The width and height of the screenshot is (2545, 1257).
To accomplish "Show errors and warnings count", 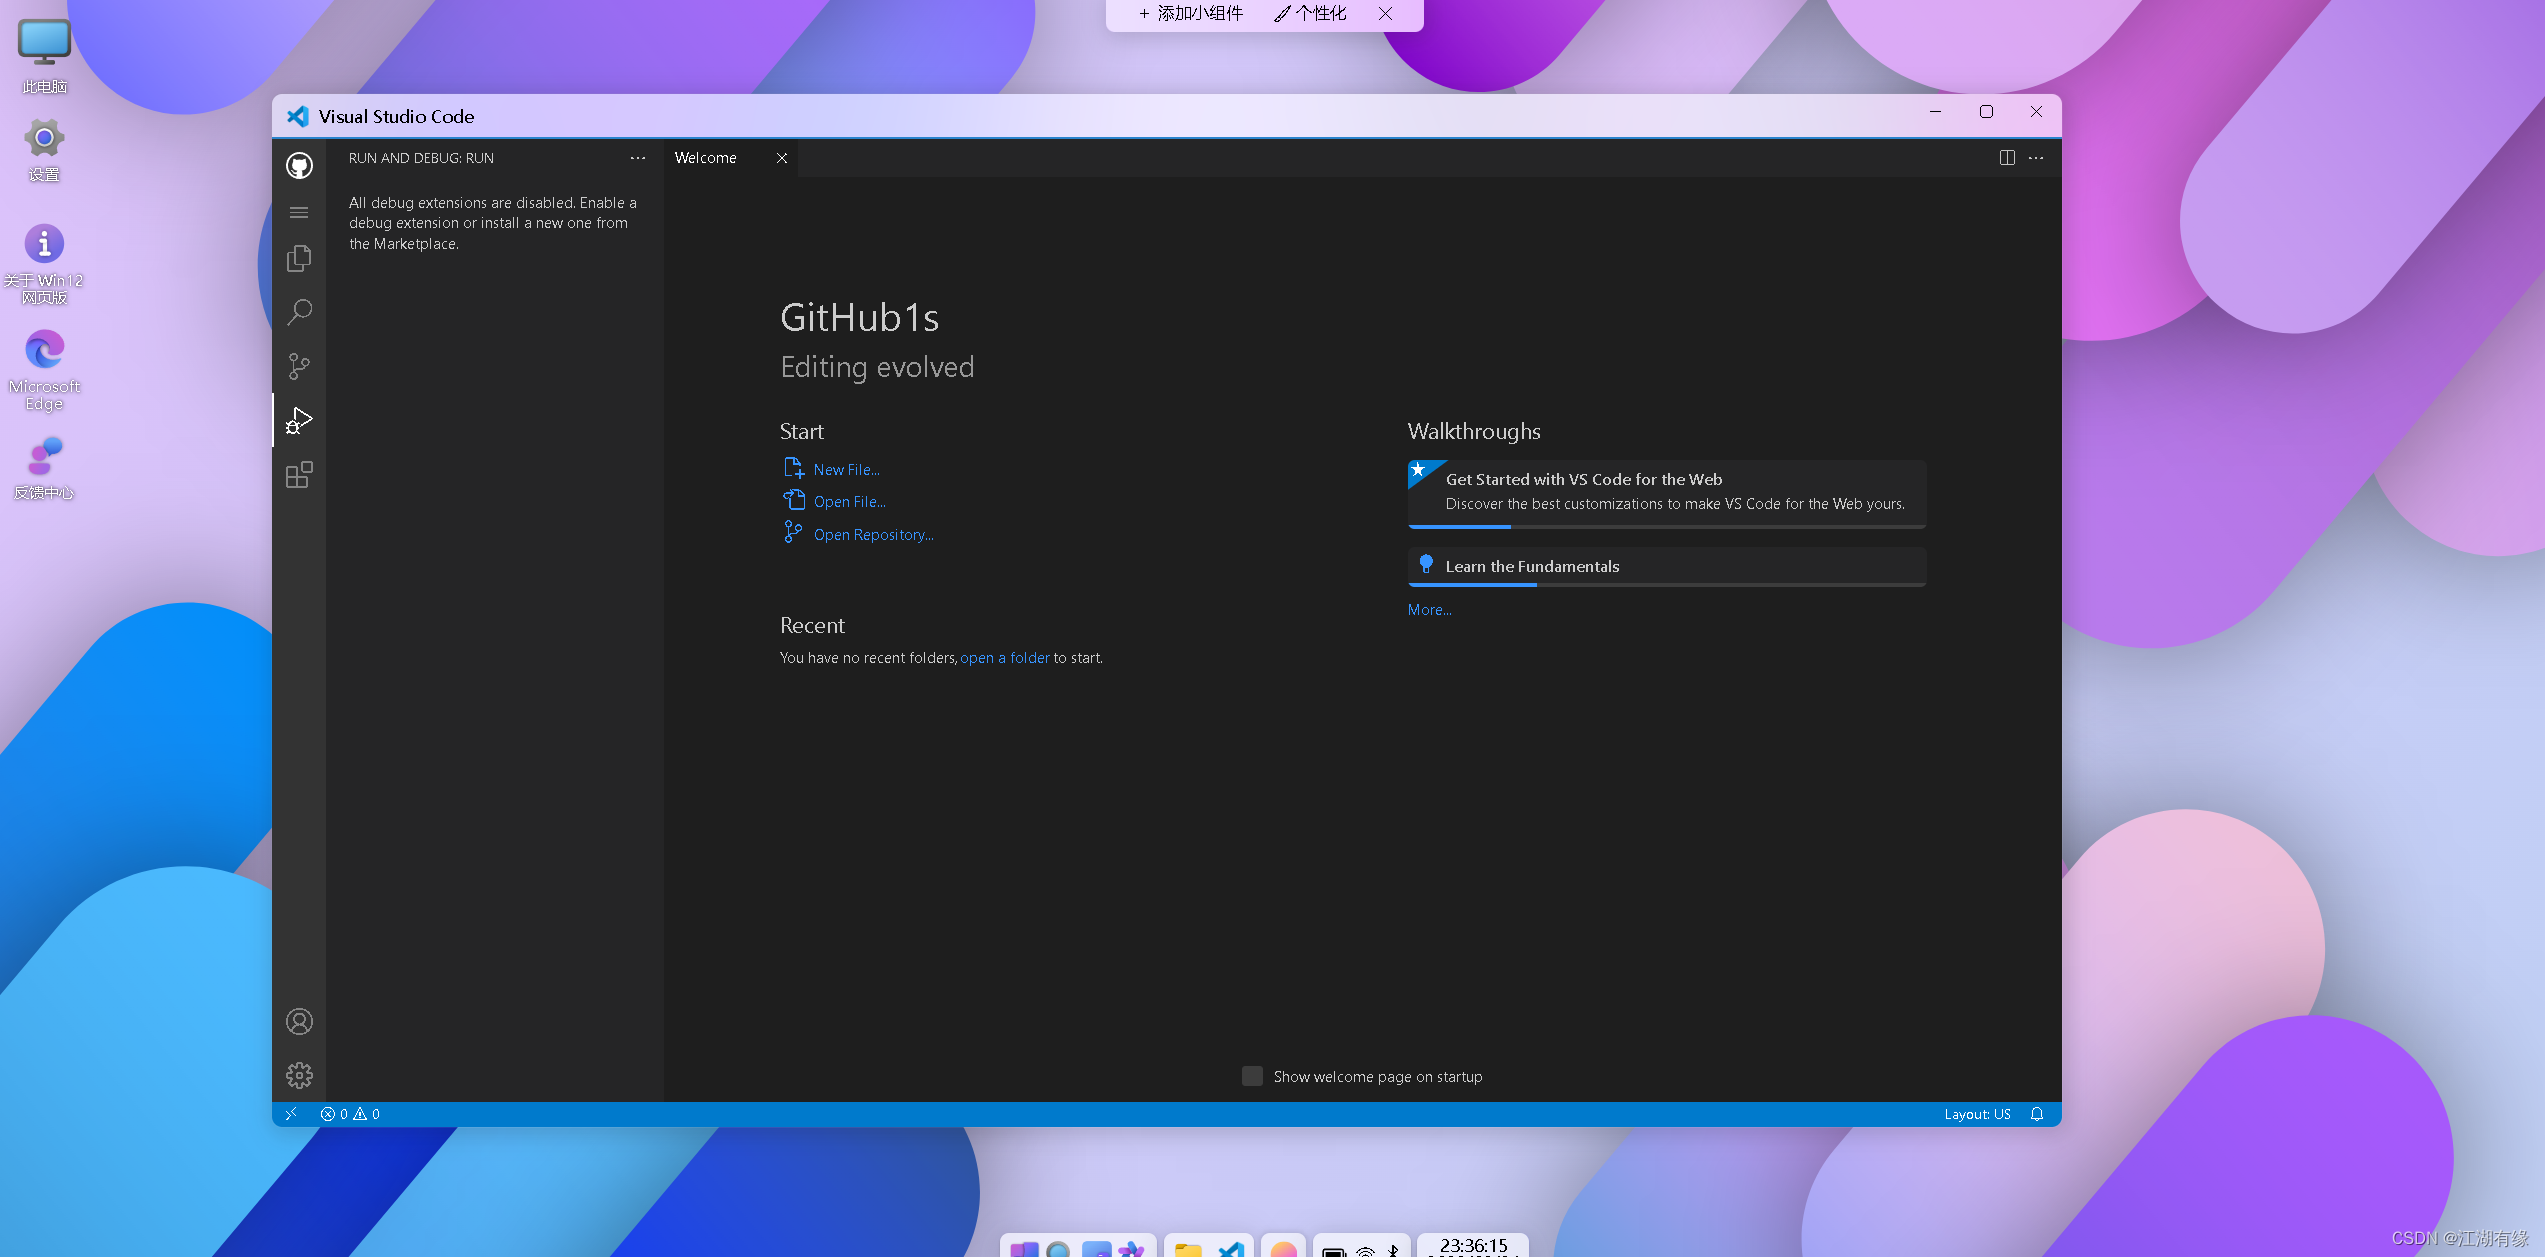I will tap(350, 1114).
